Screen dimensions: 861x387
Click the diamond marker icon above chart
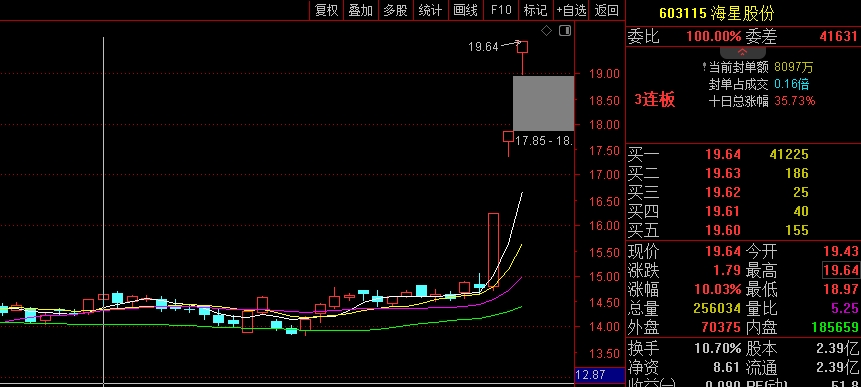tap(546, 31)
